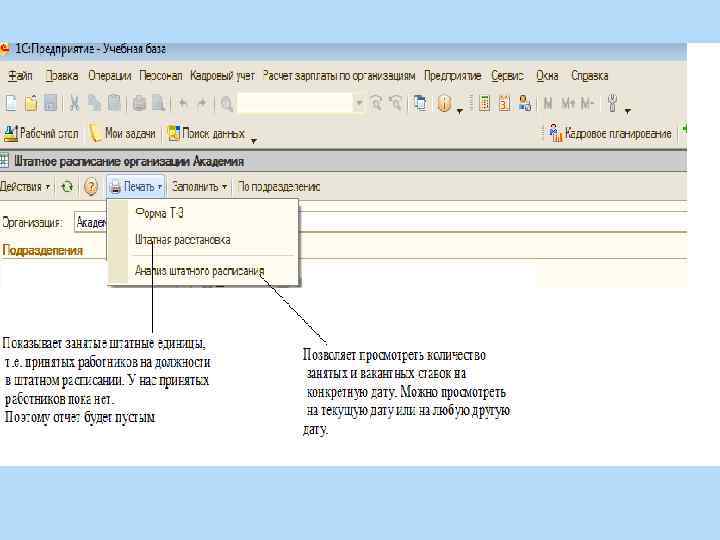
Task: Select Анализ штатного расписания entry
Action: point(202,271)
